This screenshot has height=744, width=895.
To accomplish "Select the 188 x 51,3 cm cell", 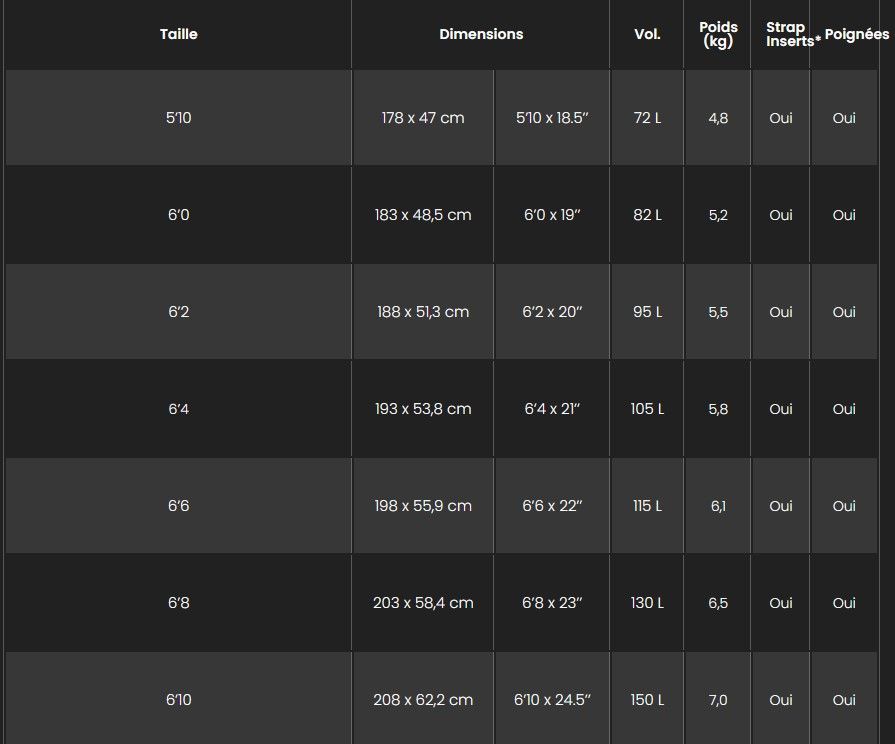I will click(x=423, y=312).
